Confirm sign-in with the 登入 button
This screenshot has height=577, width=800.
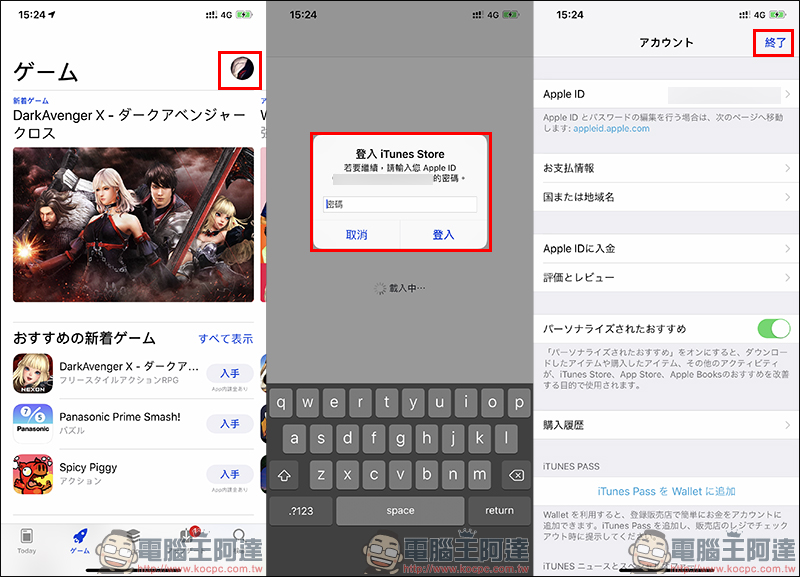pos(443,235)
